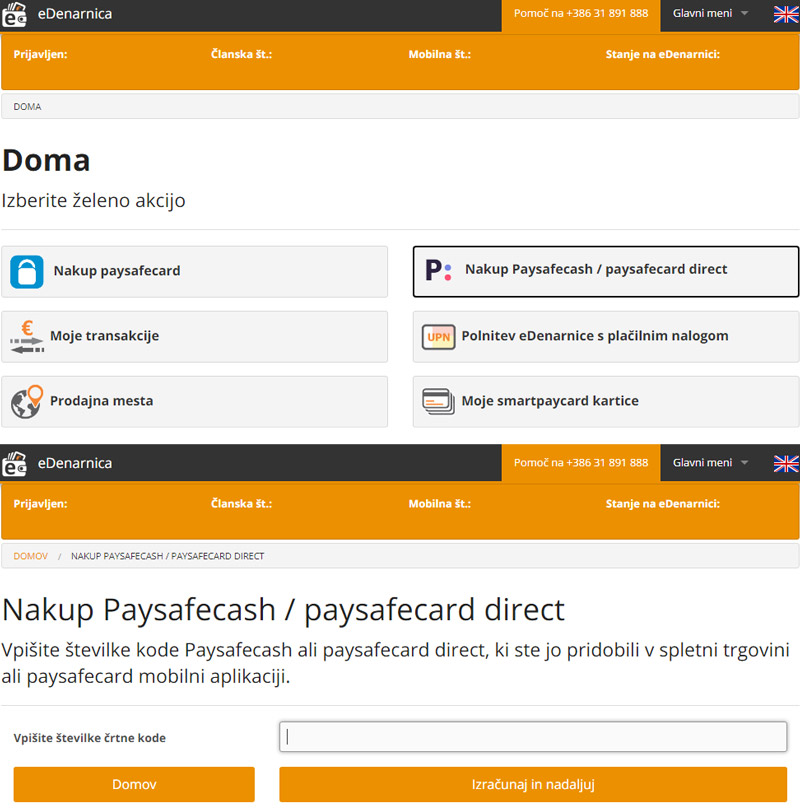Click the orange DOMOV breadcrumb link

(30, 555)
